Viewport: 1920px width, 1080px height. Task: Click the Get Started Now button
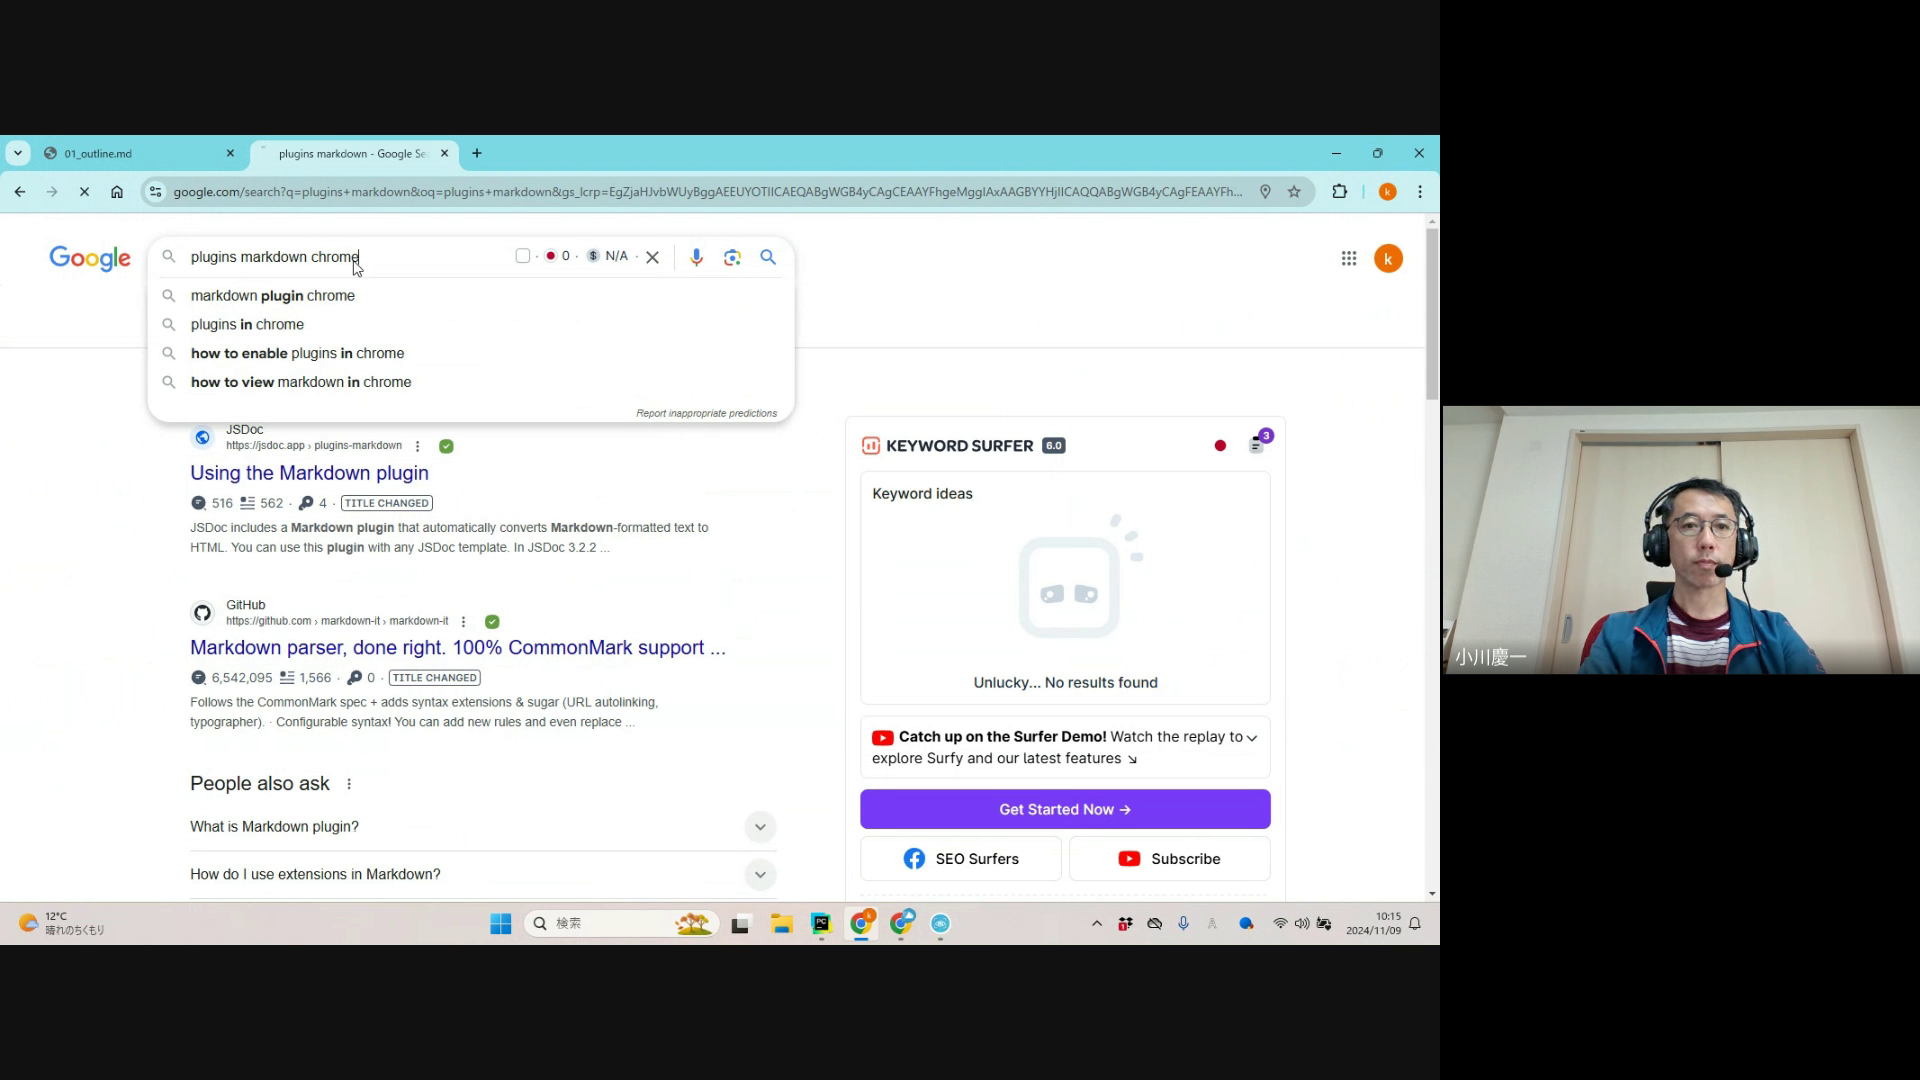[1065, 810]
